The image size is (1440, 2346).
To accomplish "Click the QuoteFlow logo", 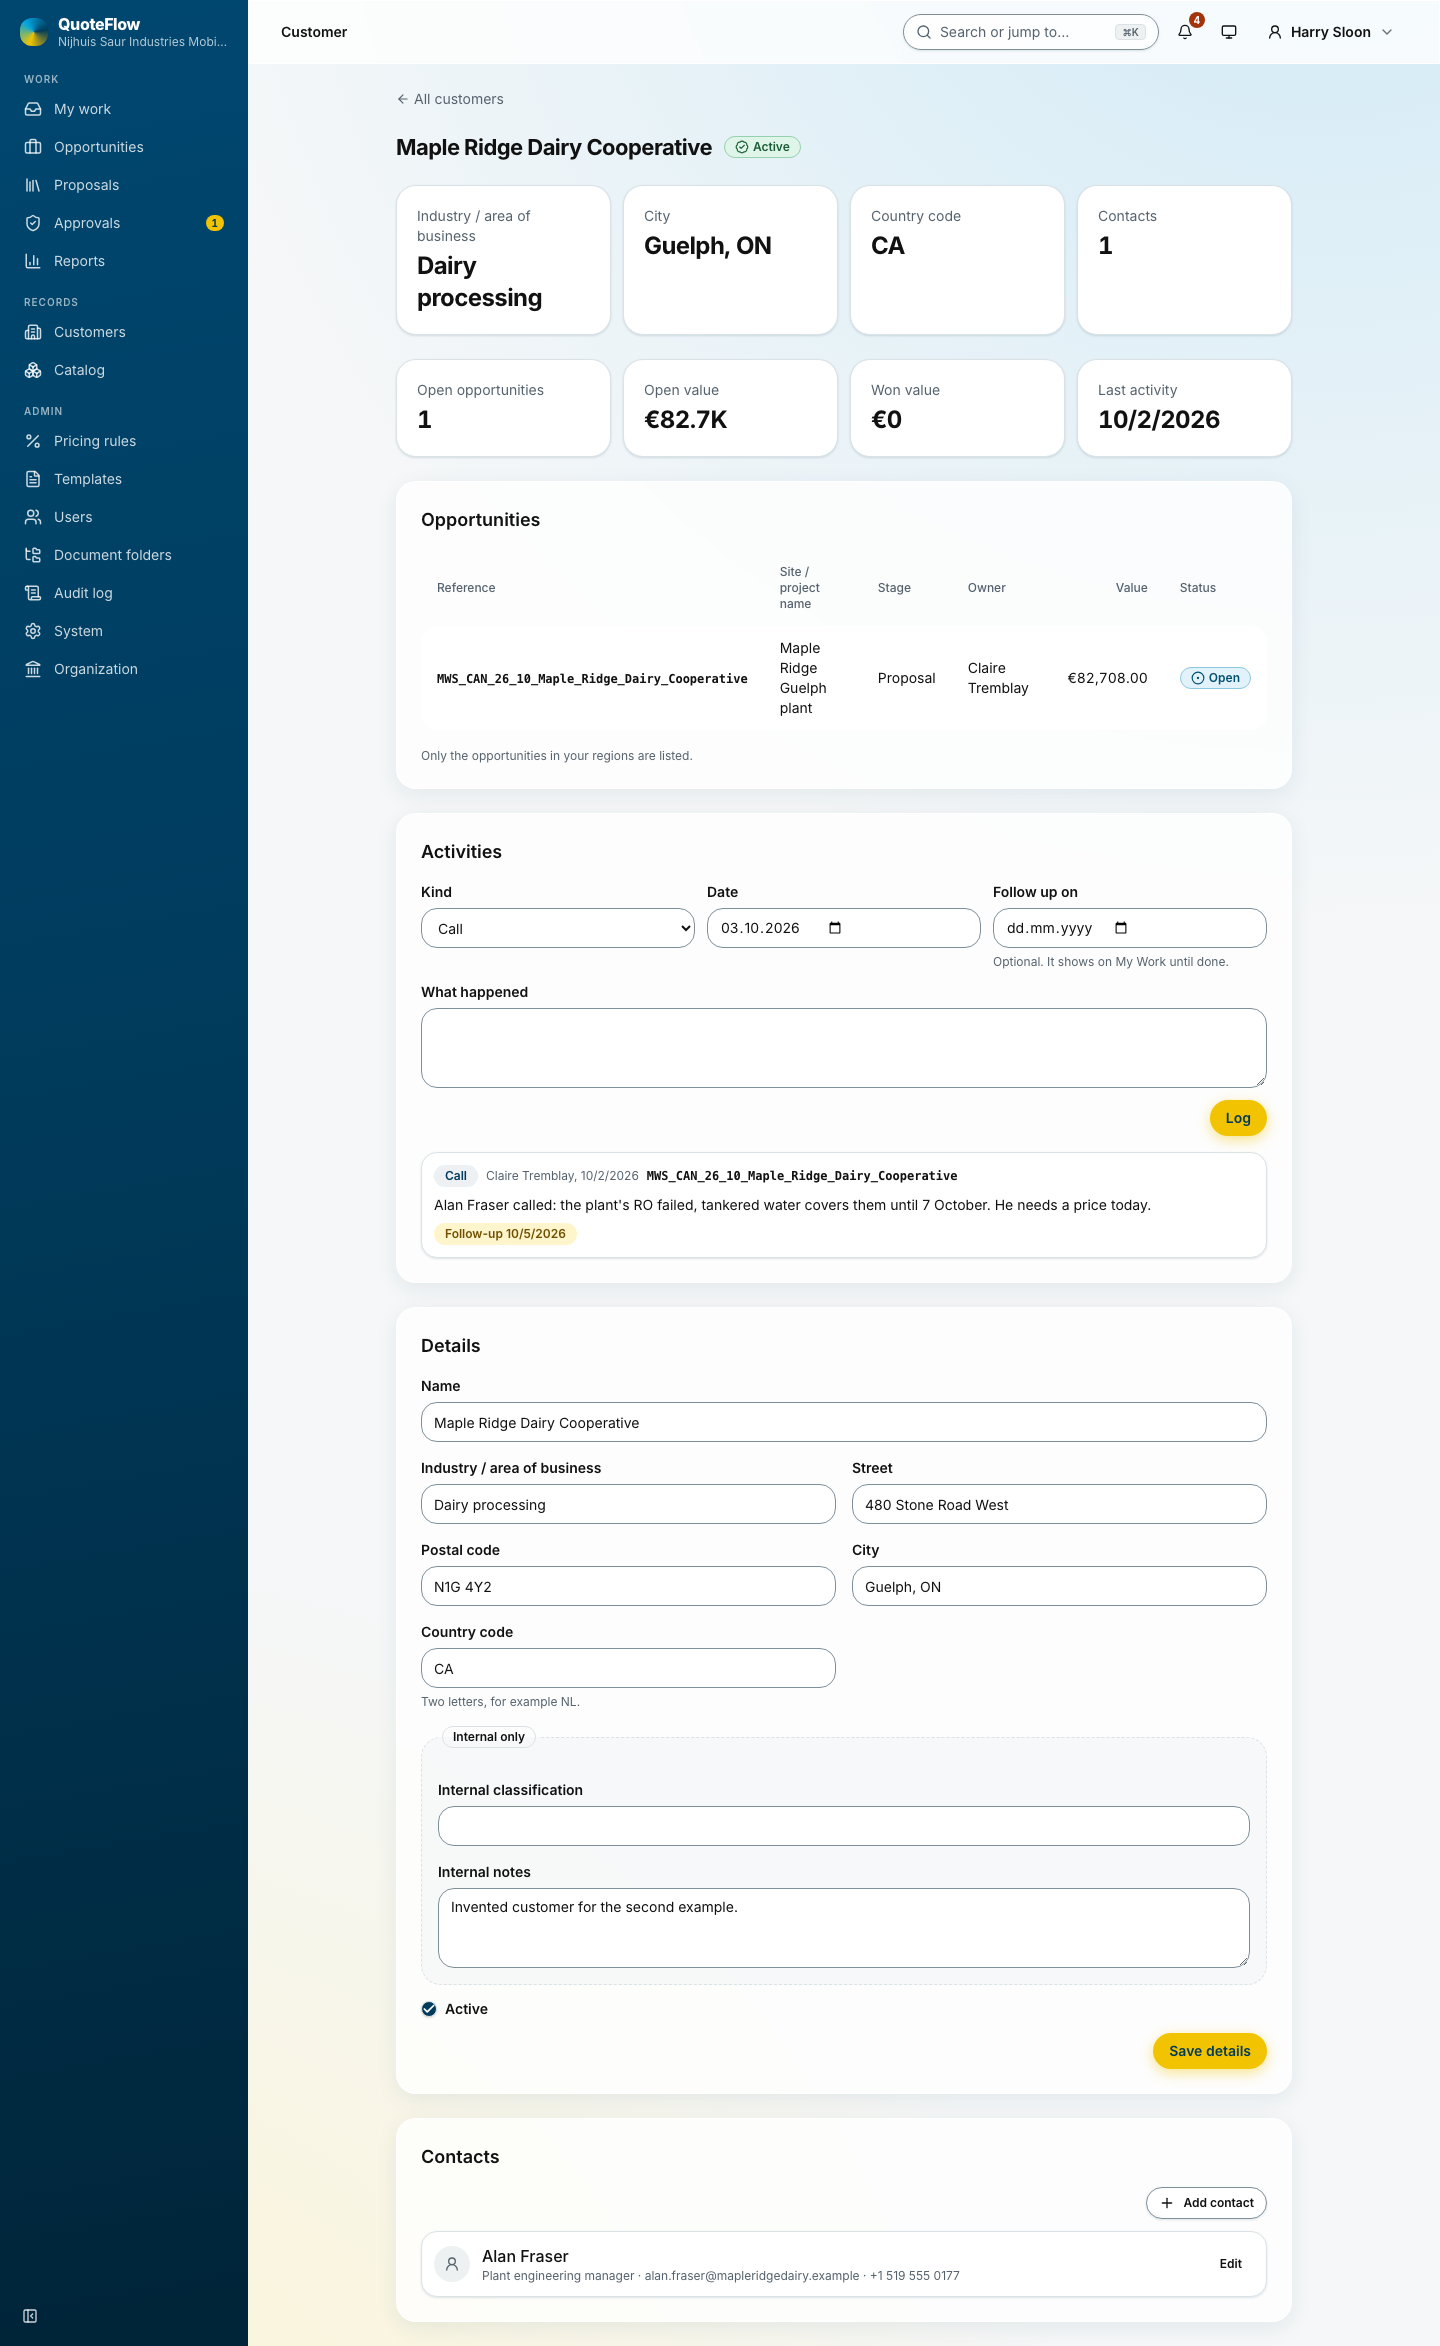I will 34,32.
